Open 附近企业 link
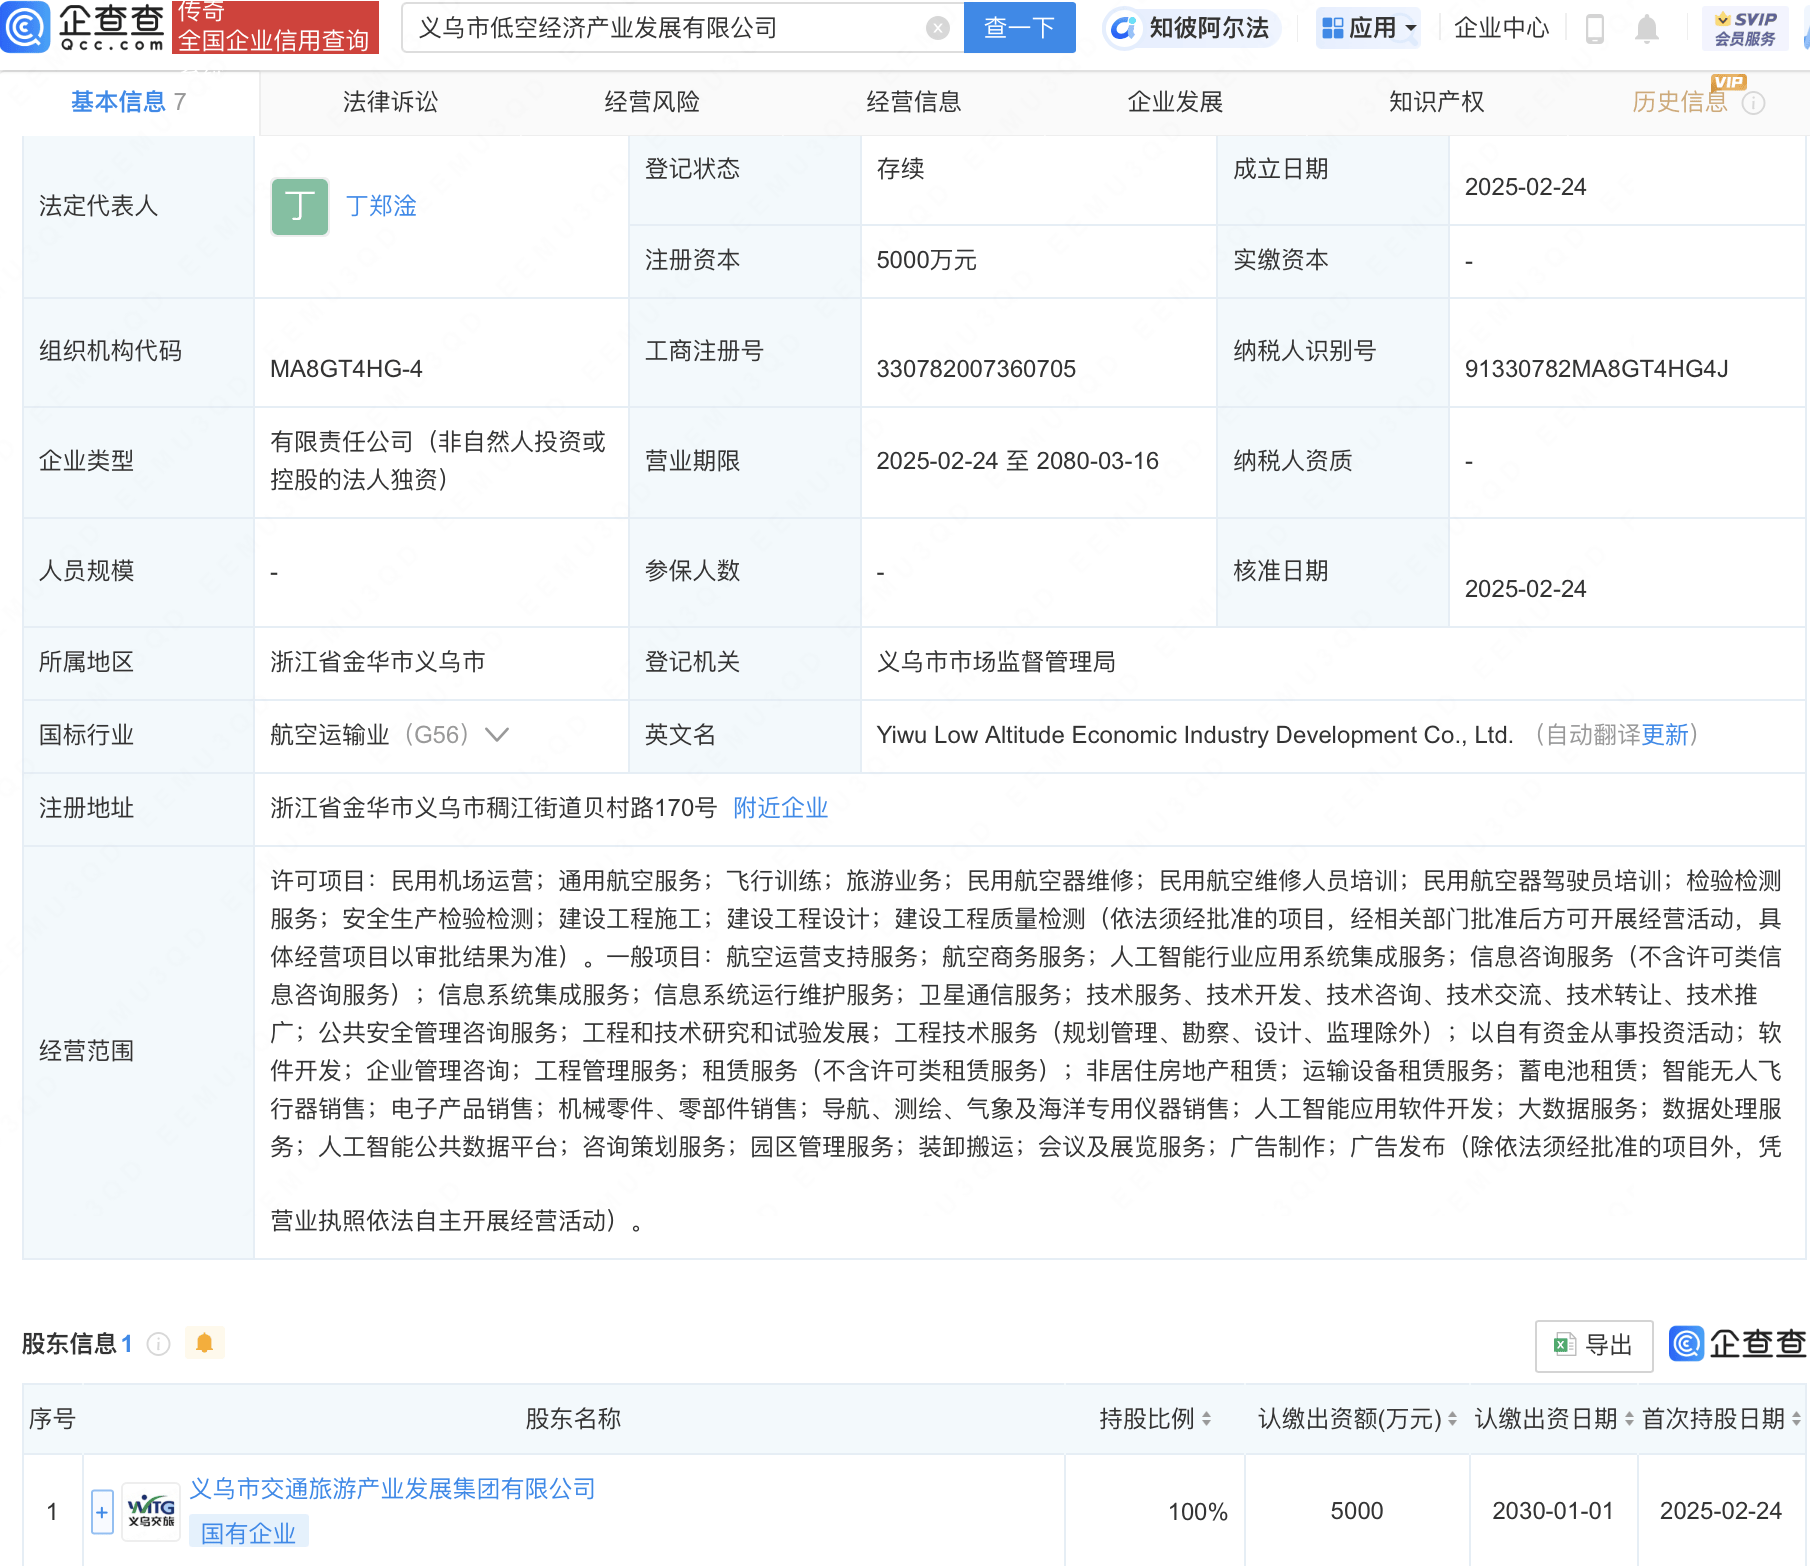This screenshot has height=1566, width=1810. [781, 808]
